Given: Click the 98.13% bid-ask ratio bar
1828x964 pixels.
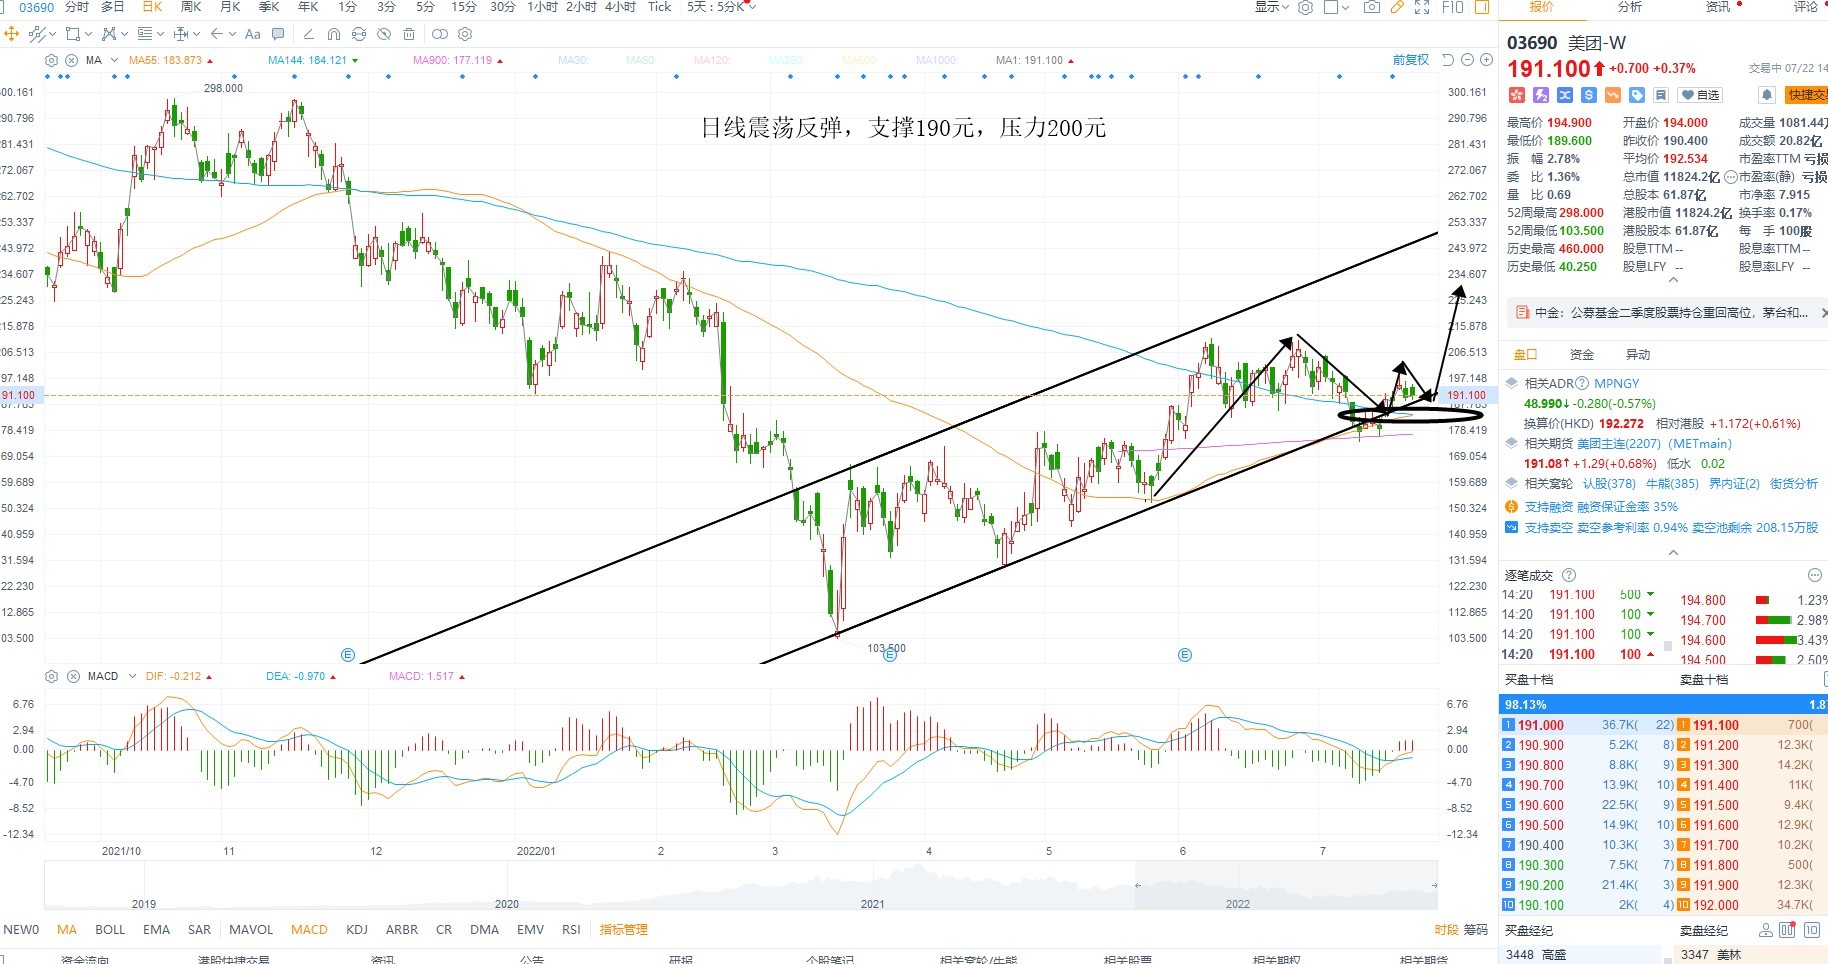Looking at the screenshot, I should [1663, 704].
